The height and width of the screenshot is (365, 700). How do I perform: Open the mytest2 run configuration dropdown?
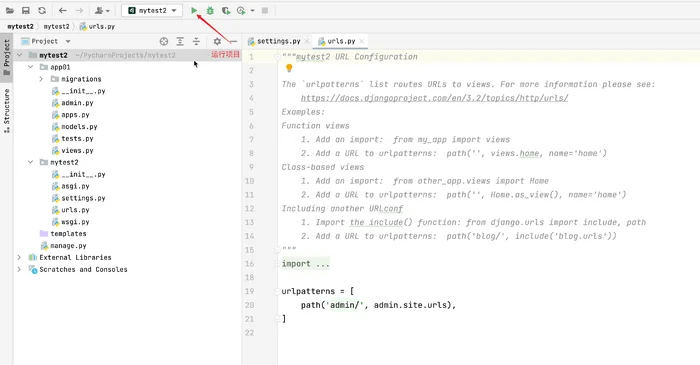(x=152, y=10)
